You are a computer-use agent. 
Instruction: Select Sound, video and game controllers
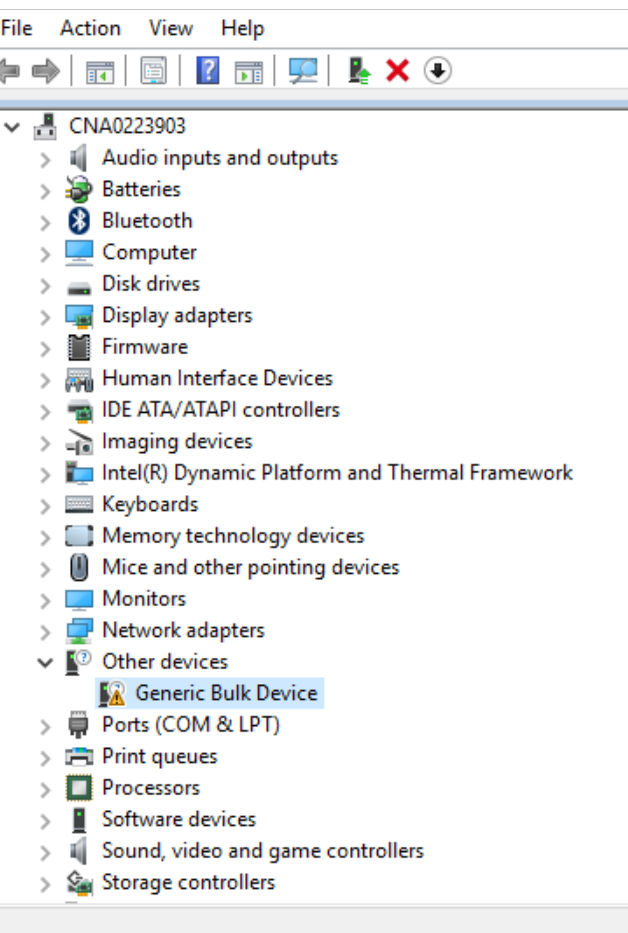(262, 851)
